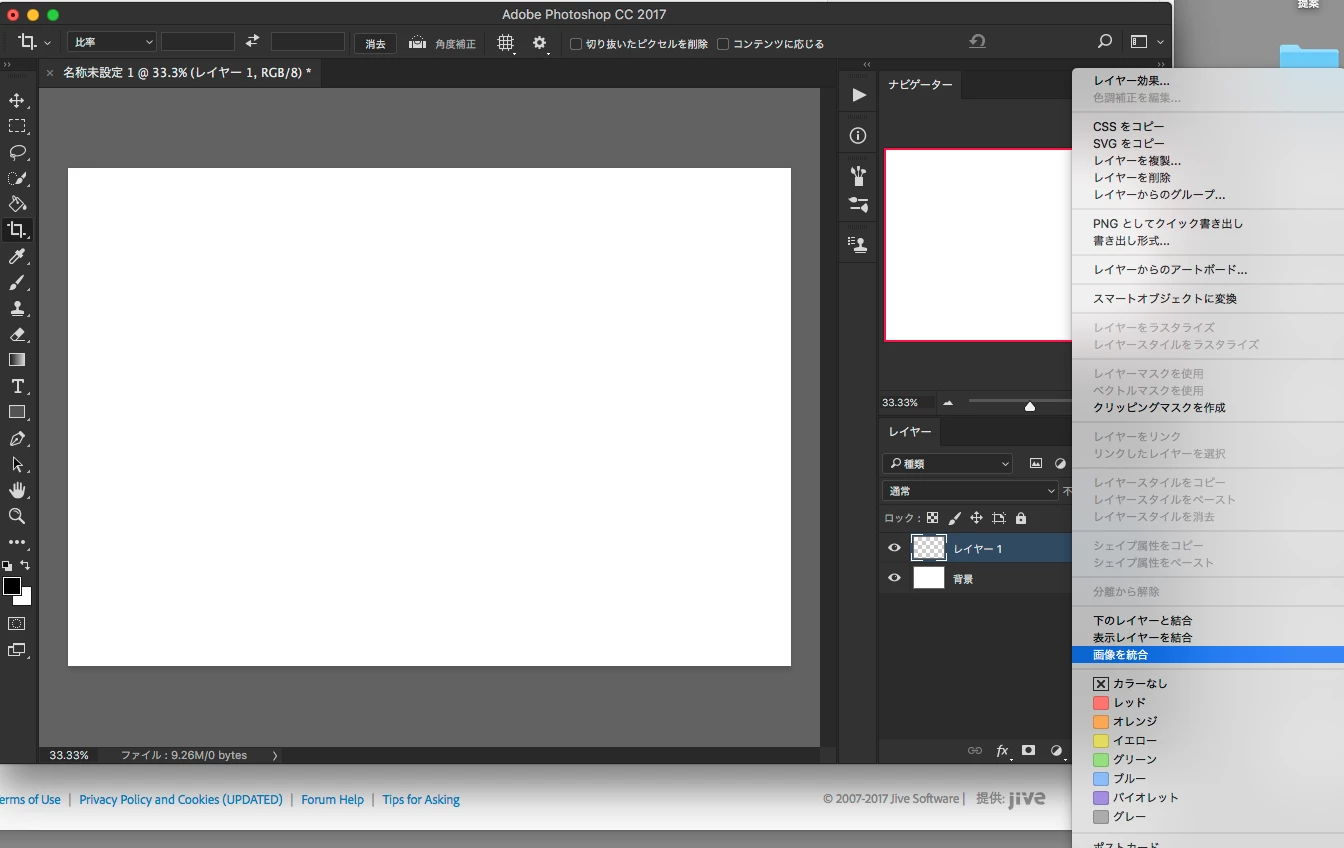Enable コンテンツに応じる checkbox
Viewport: 1344px width, 848px height.
coord(723,44)
